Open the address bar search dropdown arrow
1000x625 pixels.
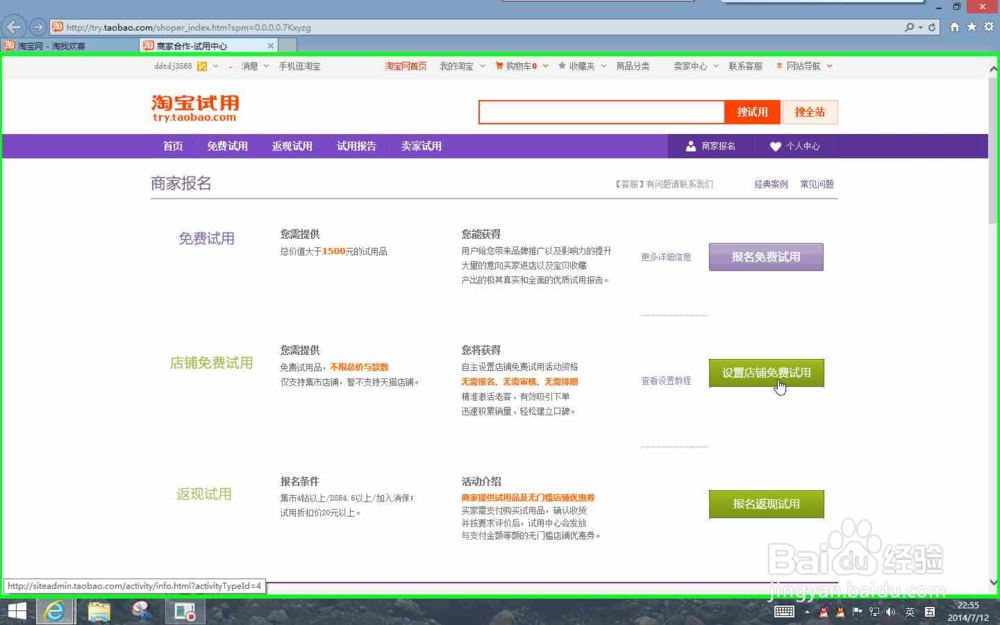tap(920, 27)
